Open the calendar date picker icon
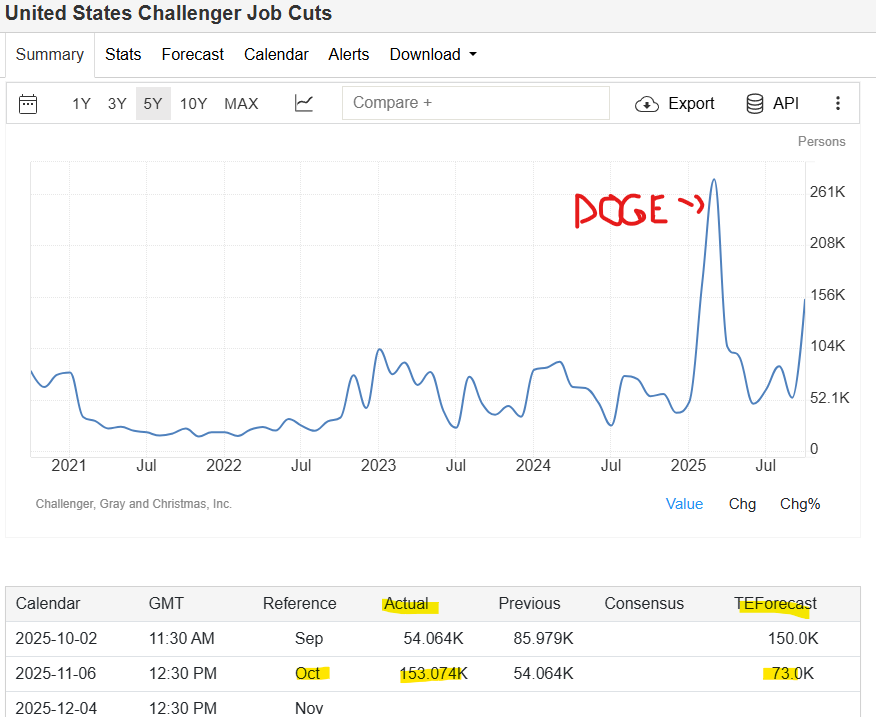Screen dimensions: 876x717 click(x=28, y=104)
